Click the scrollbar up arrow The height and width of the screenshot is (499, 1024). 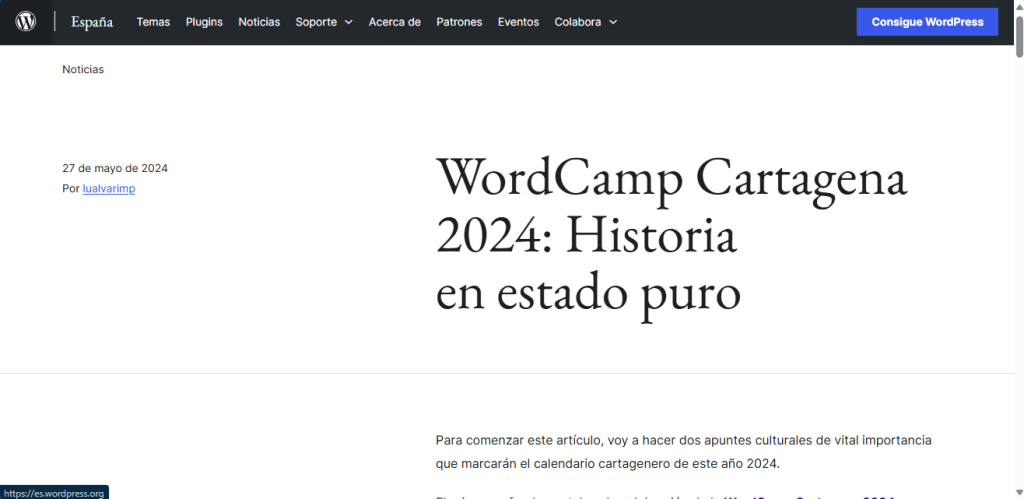point(1019,5)
